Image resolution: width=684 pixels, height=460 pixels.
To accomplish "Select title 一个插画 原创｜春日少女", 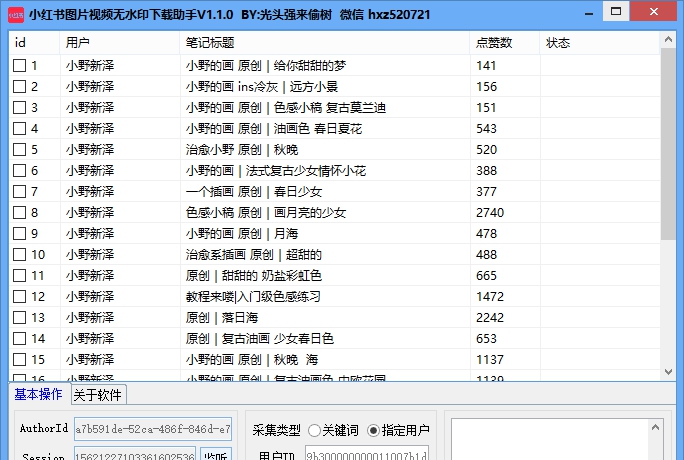I will [254, 191].
